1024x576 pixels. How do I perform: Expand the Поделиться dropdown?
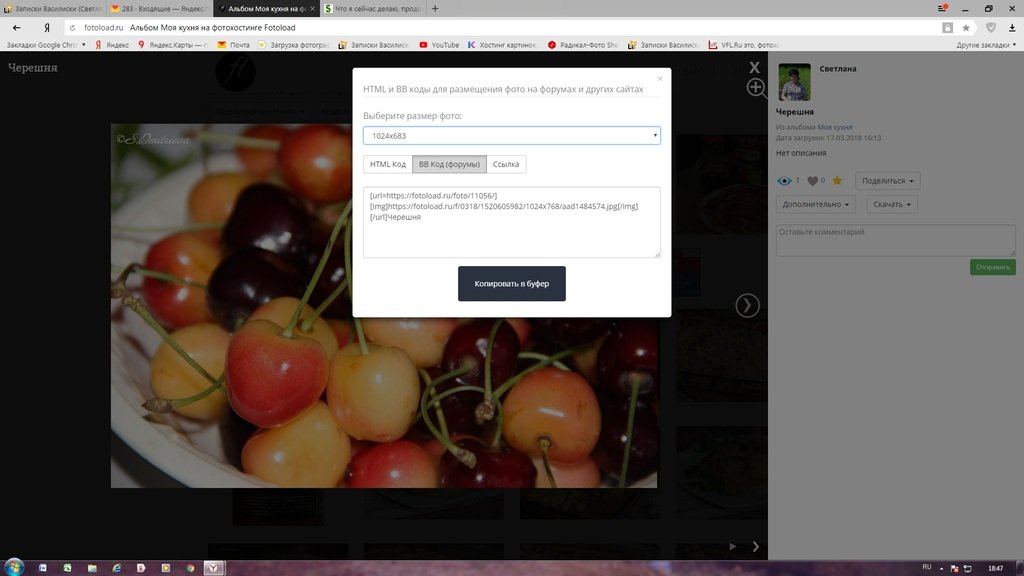click(887, 181)
